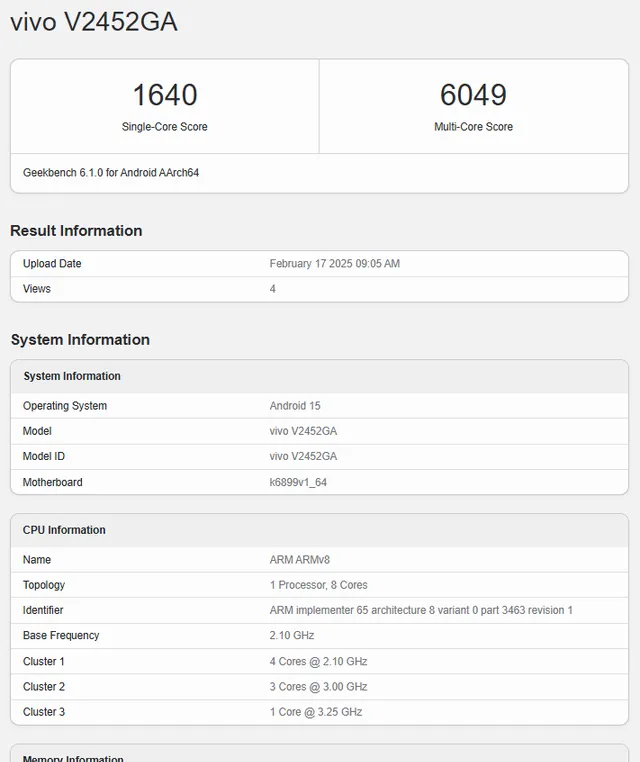Select the Views count value 4
The width and height of the screenshot is (640, 762).
273,289
